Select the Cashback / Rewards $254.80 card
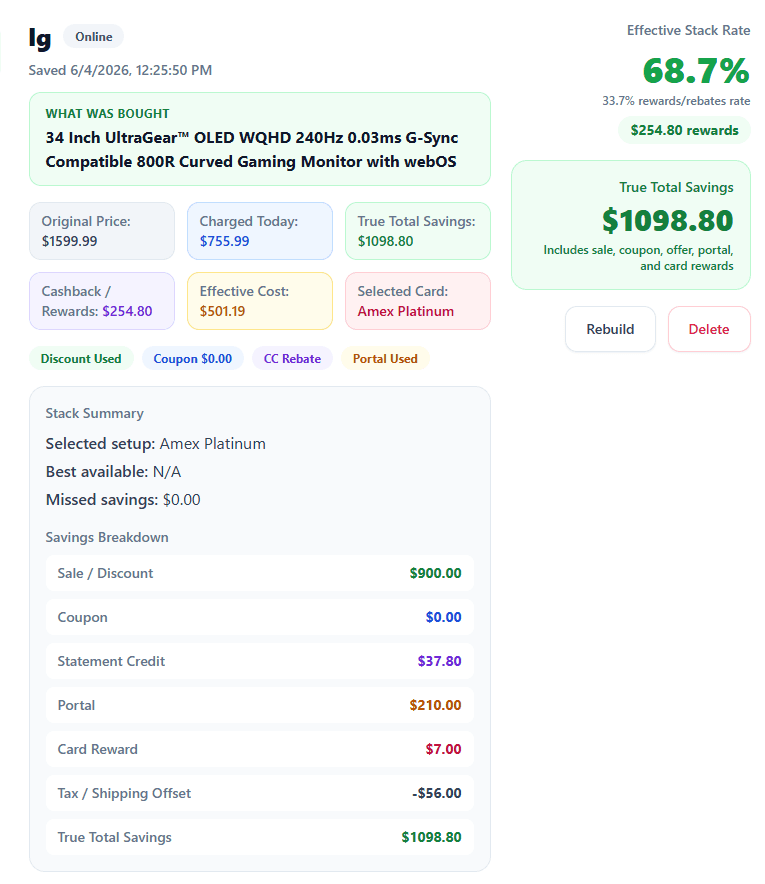Viewport: 765px width, 884px height. (102, 301)
